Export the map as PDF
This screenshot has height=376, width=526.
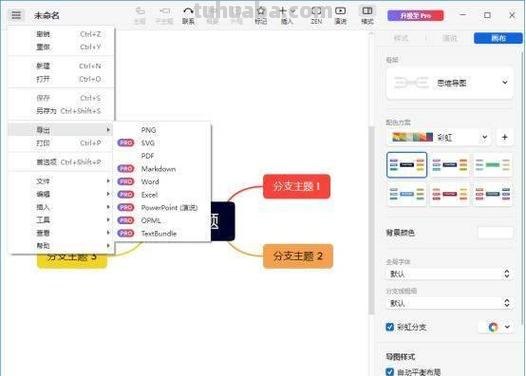pos(162,156)
